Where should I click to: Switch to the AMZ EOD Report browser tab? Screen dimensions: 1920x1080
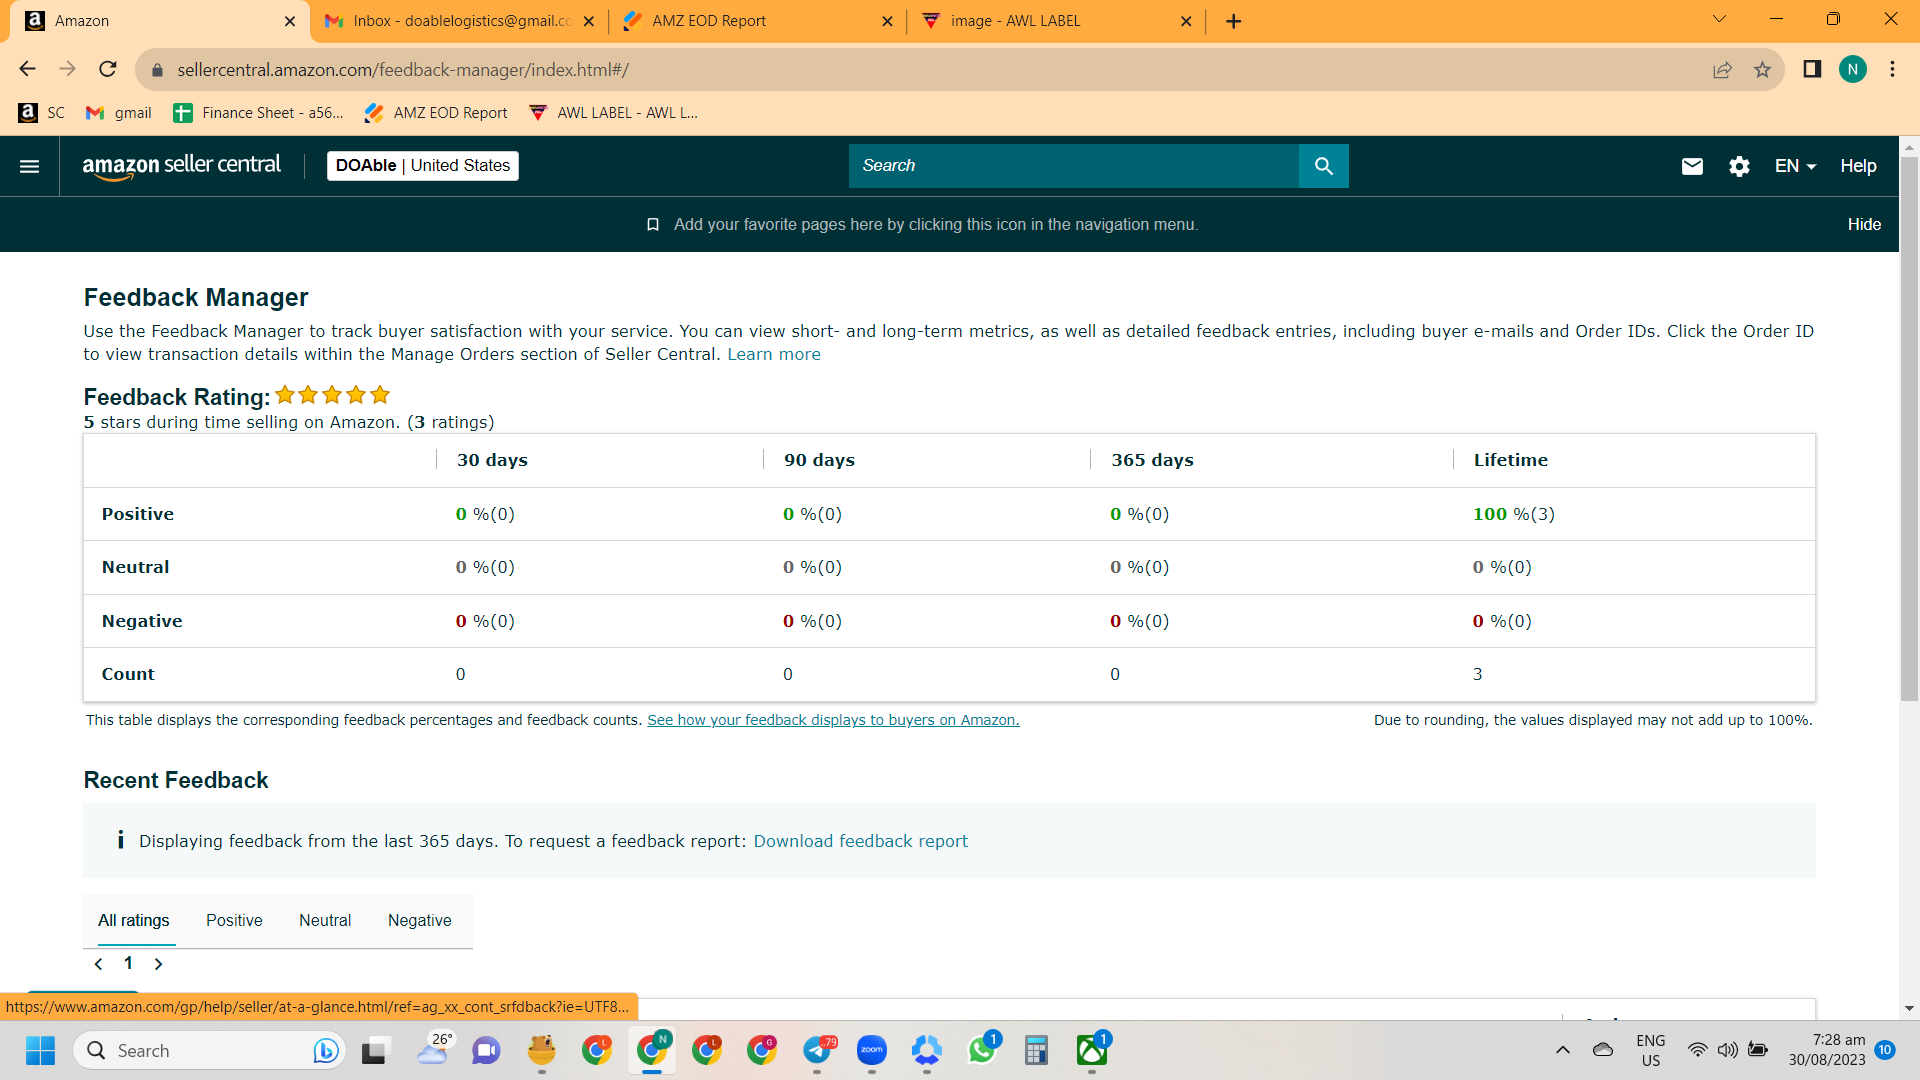[757, 21]
